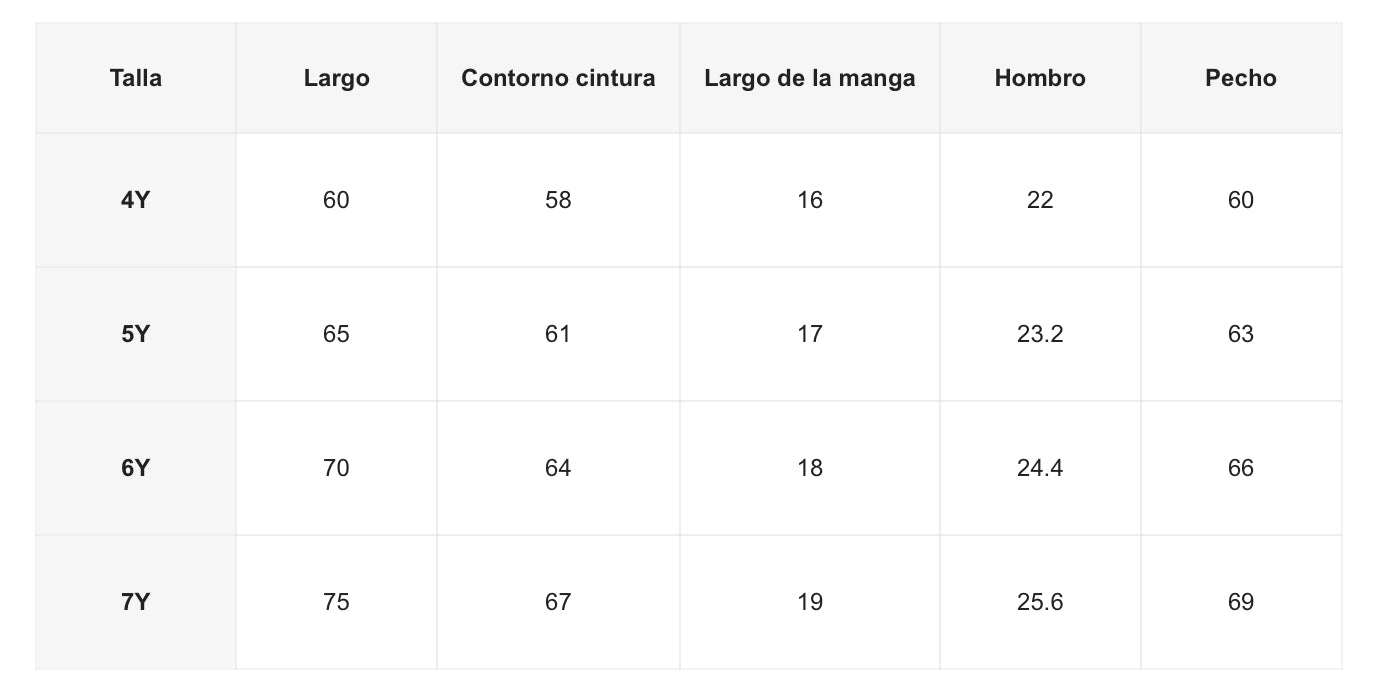Viewport: 1375px width, 687px height.
Task: Click the Pecho column header
Action: [1241, 78]
